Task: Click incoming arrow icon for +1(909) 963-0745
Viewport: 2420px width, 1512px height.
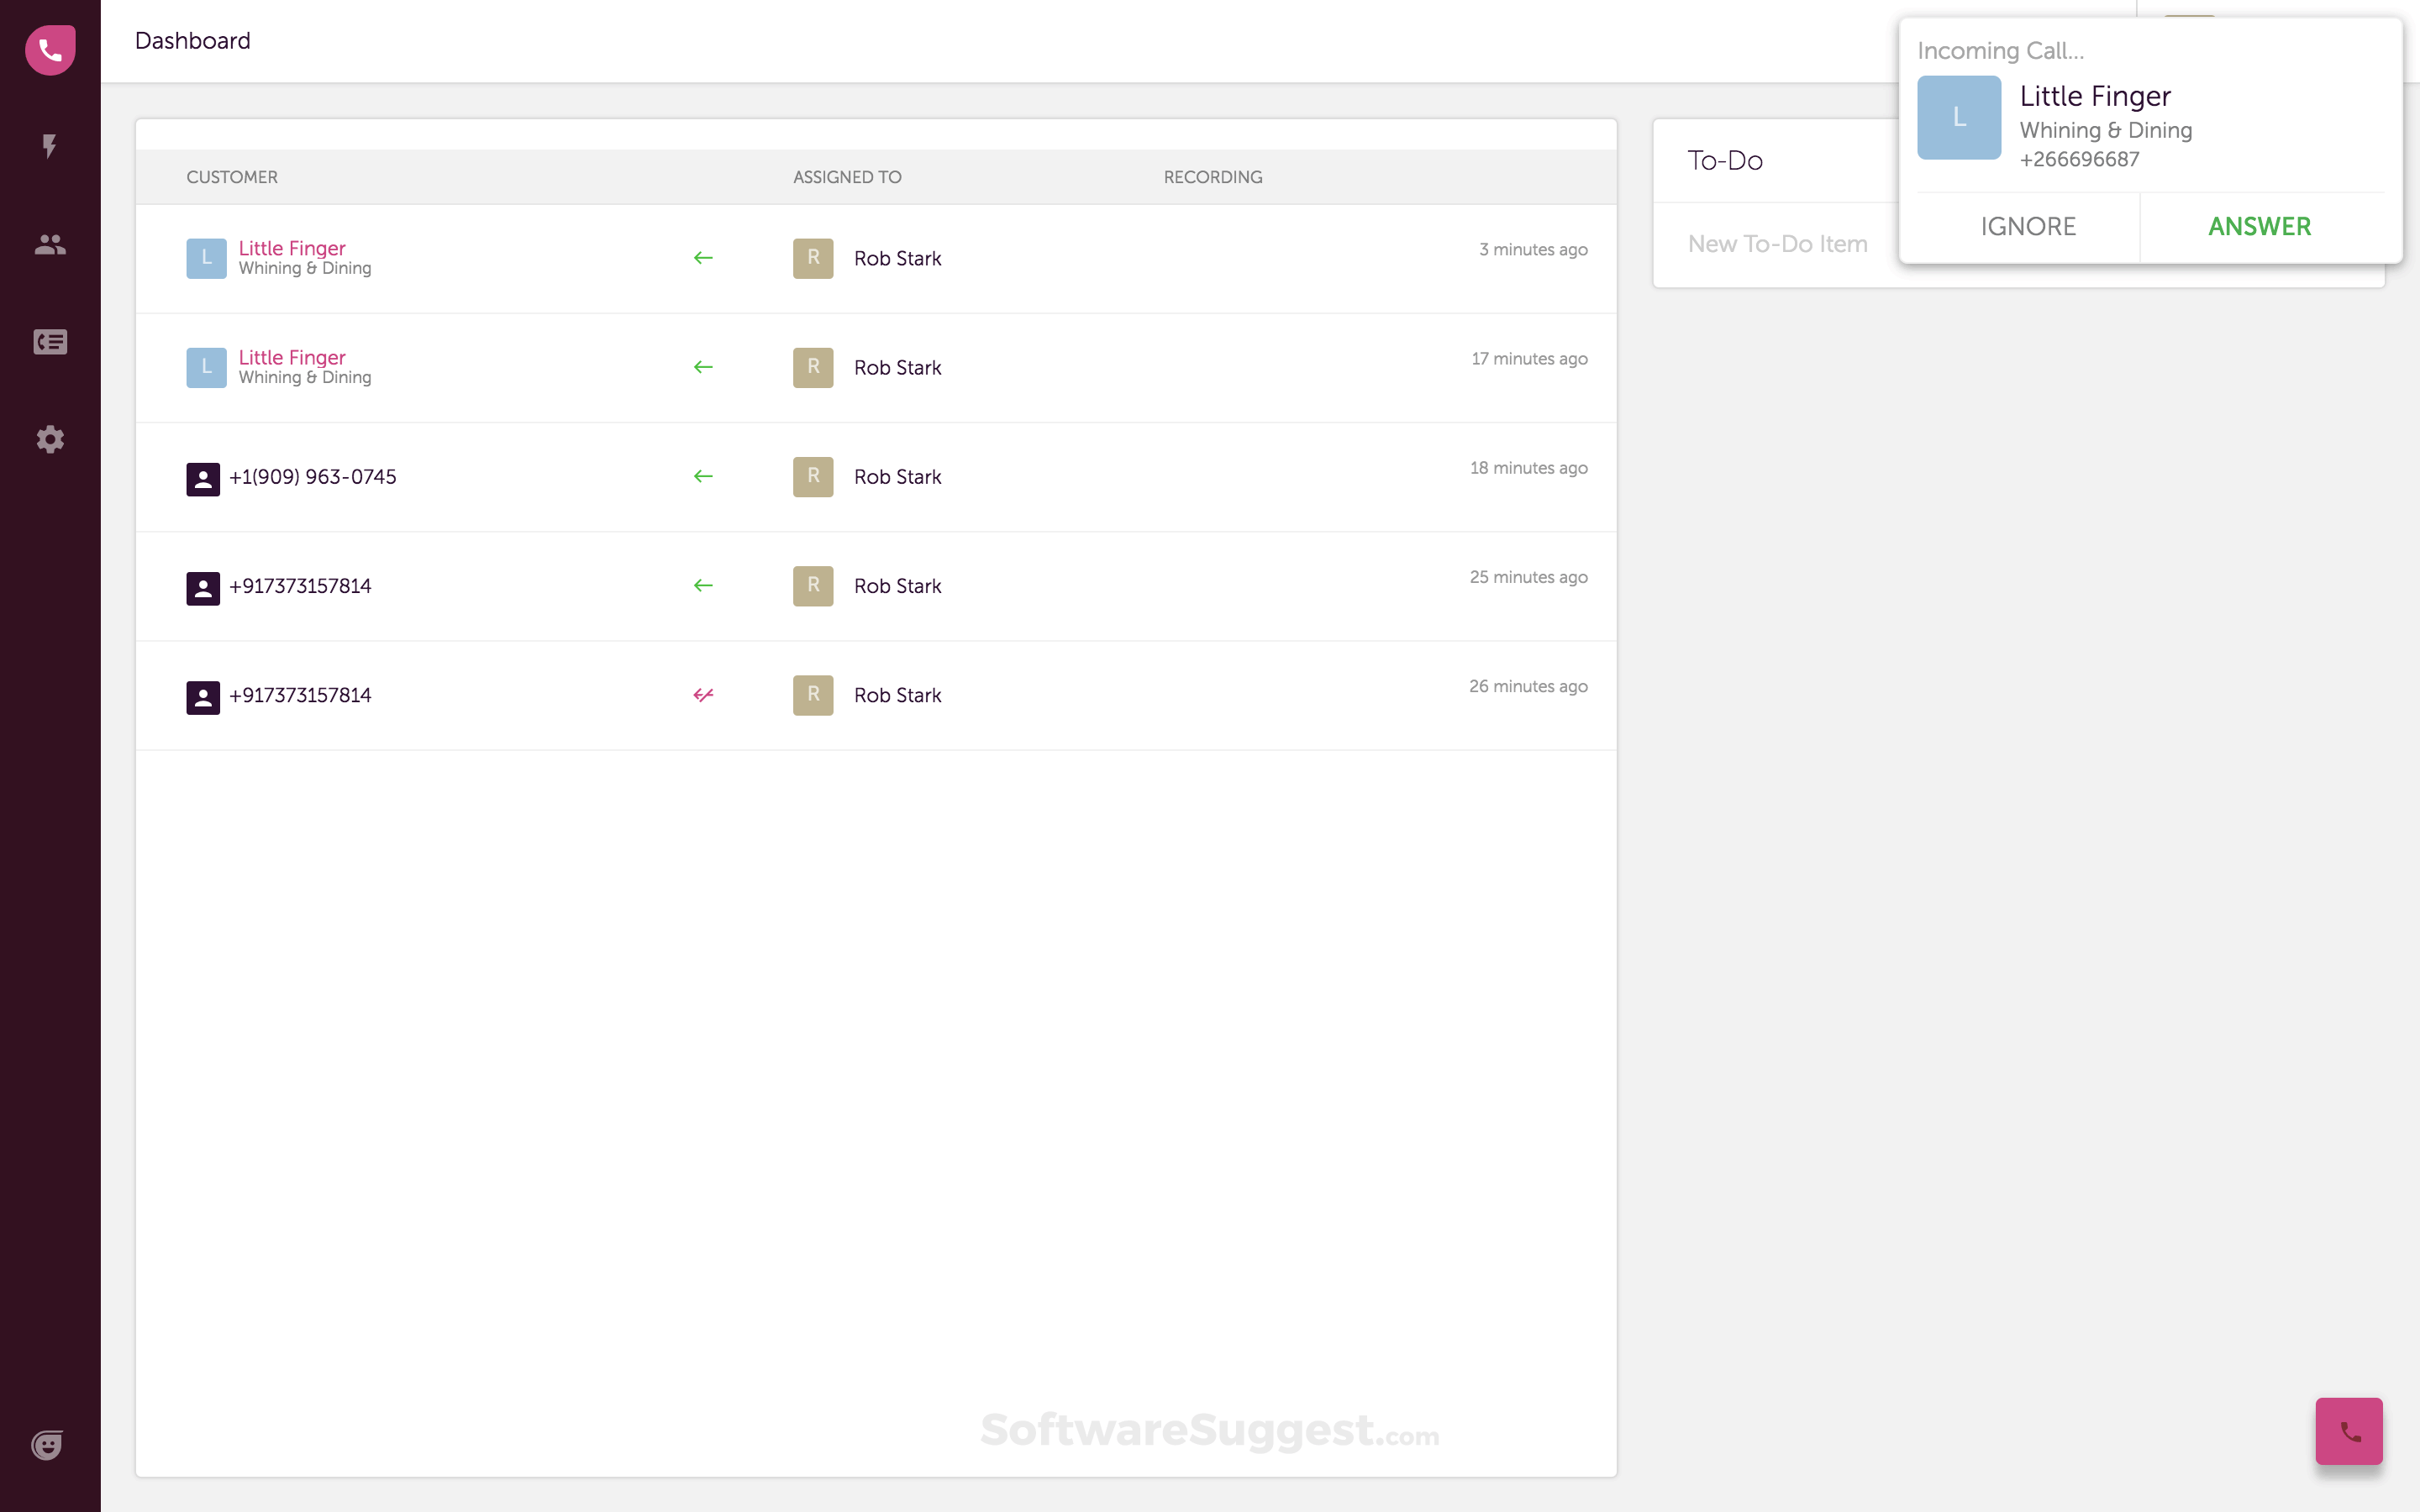Action: click(x=703, y=476)
